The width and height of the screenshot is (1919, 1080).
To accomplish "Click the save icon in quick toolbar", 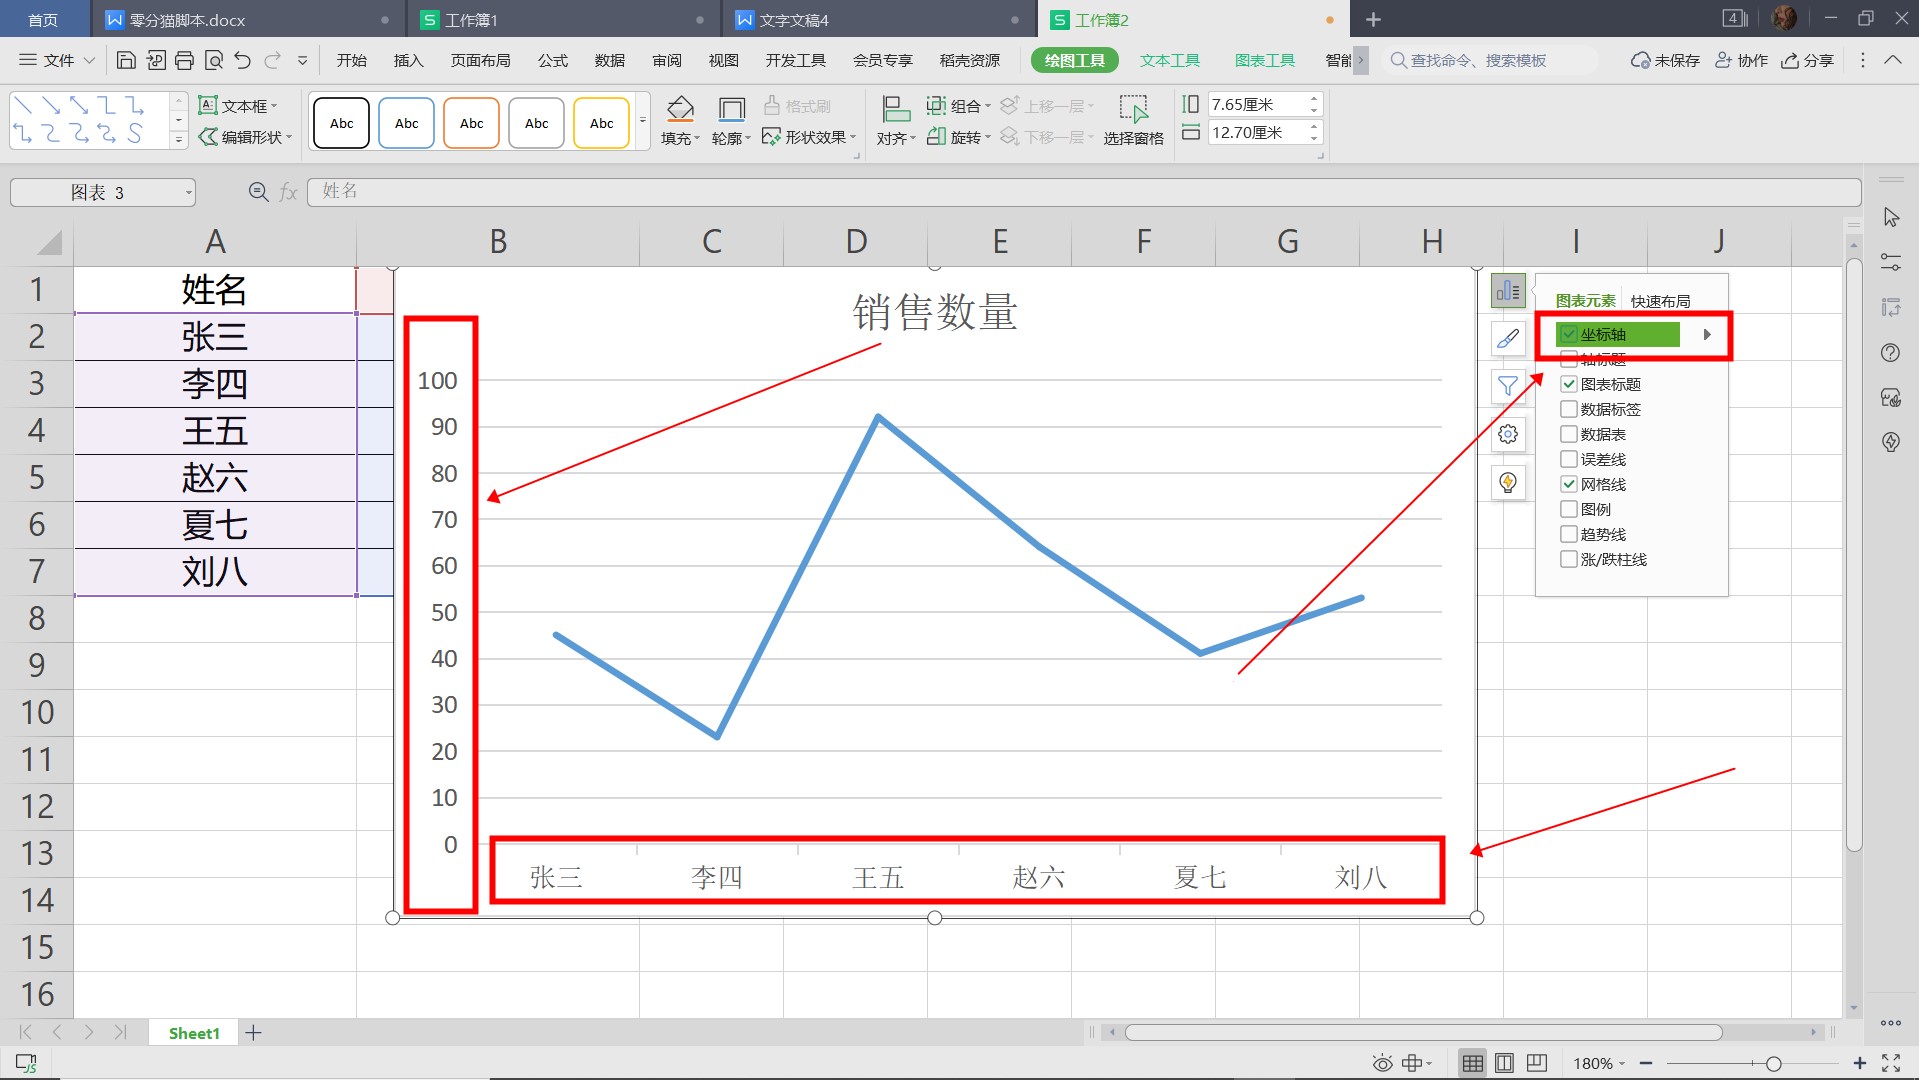I will tap(126, 60).
